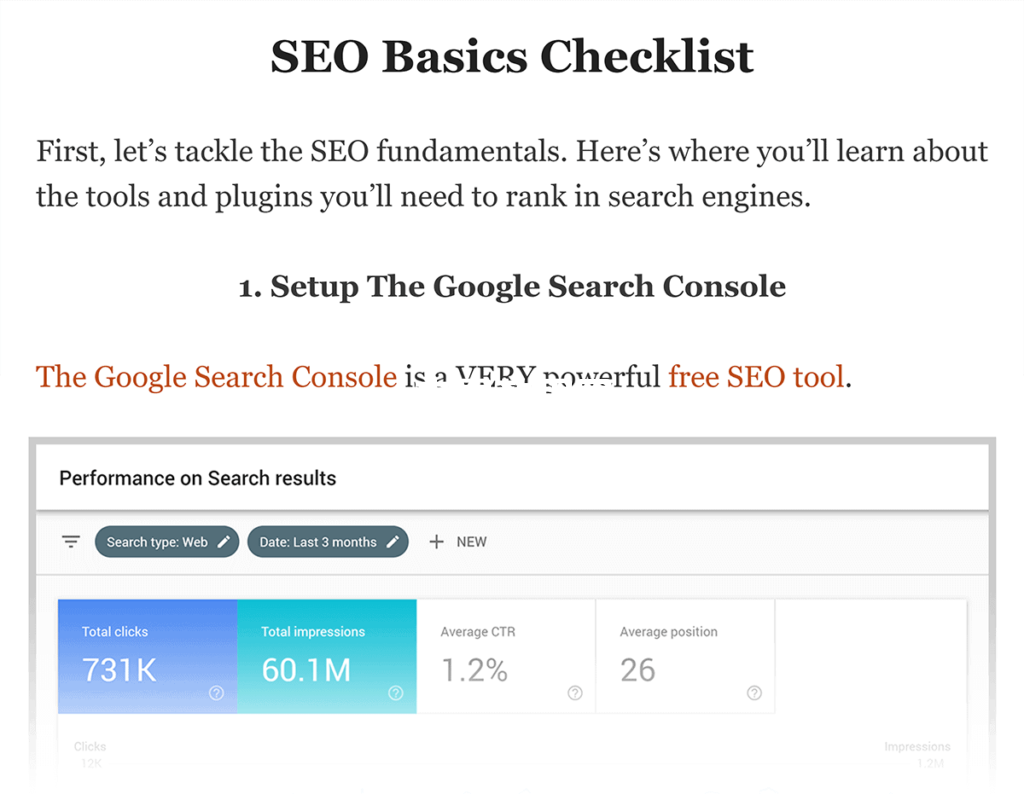Edit Search type pencil icon
1024x794 pixels.
coord(223,542)
